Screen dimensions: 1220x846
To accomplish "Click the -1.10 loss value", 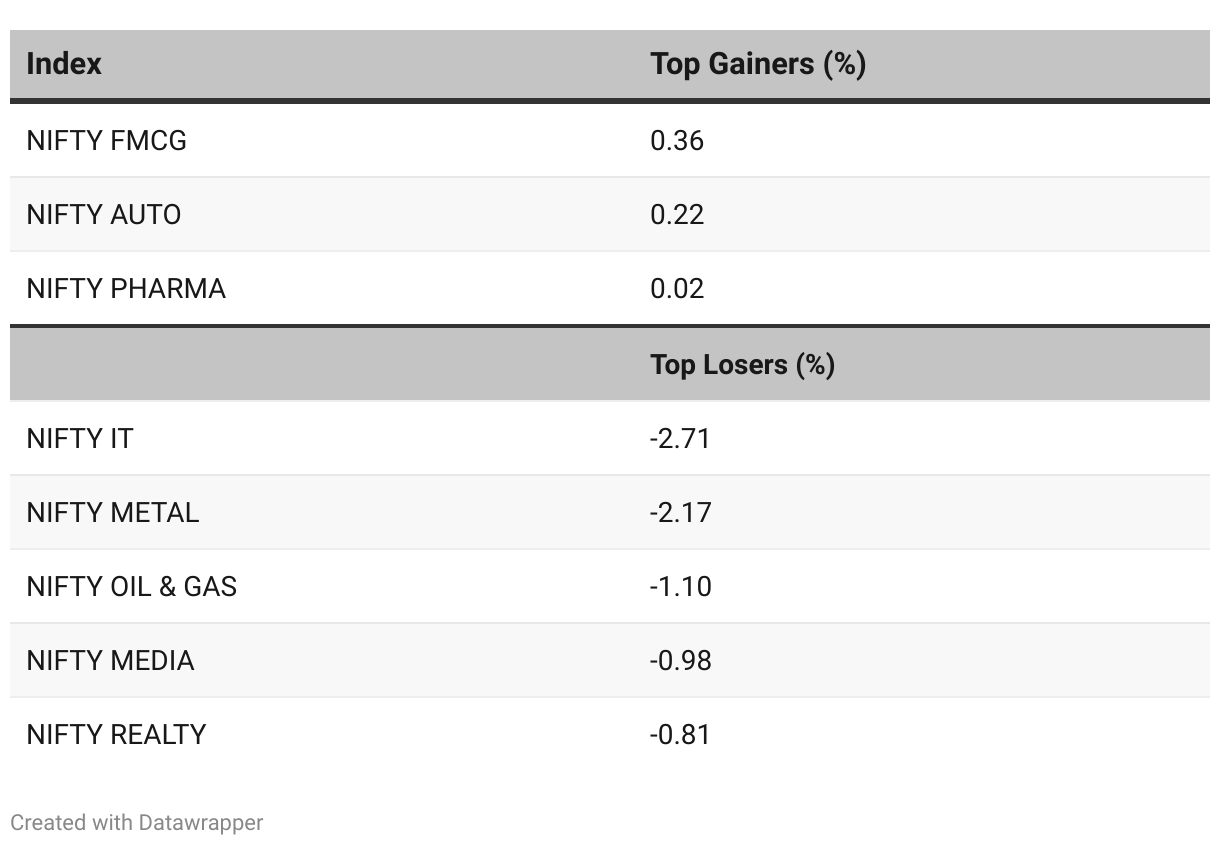I will coord(680,587).
